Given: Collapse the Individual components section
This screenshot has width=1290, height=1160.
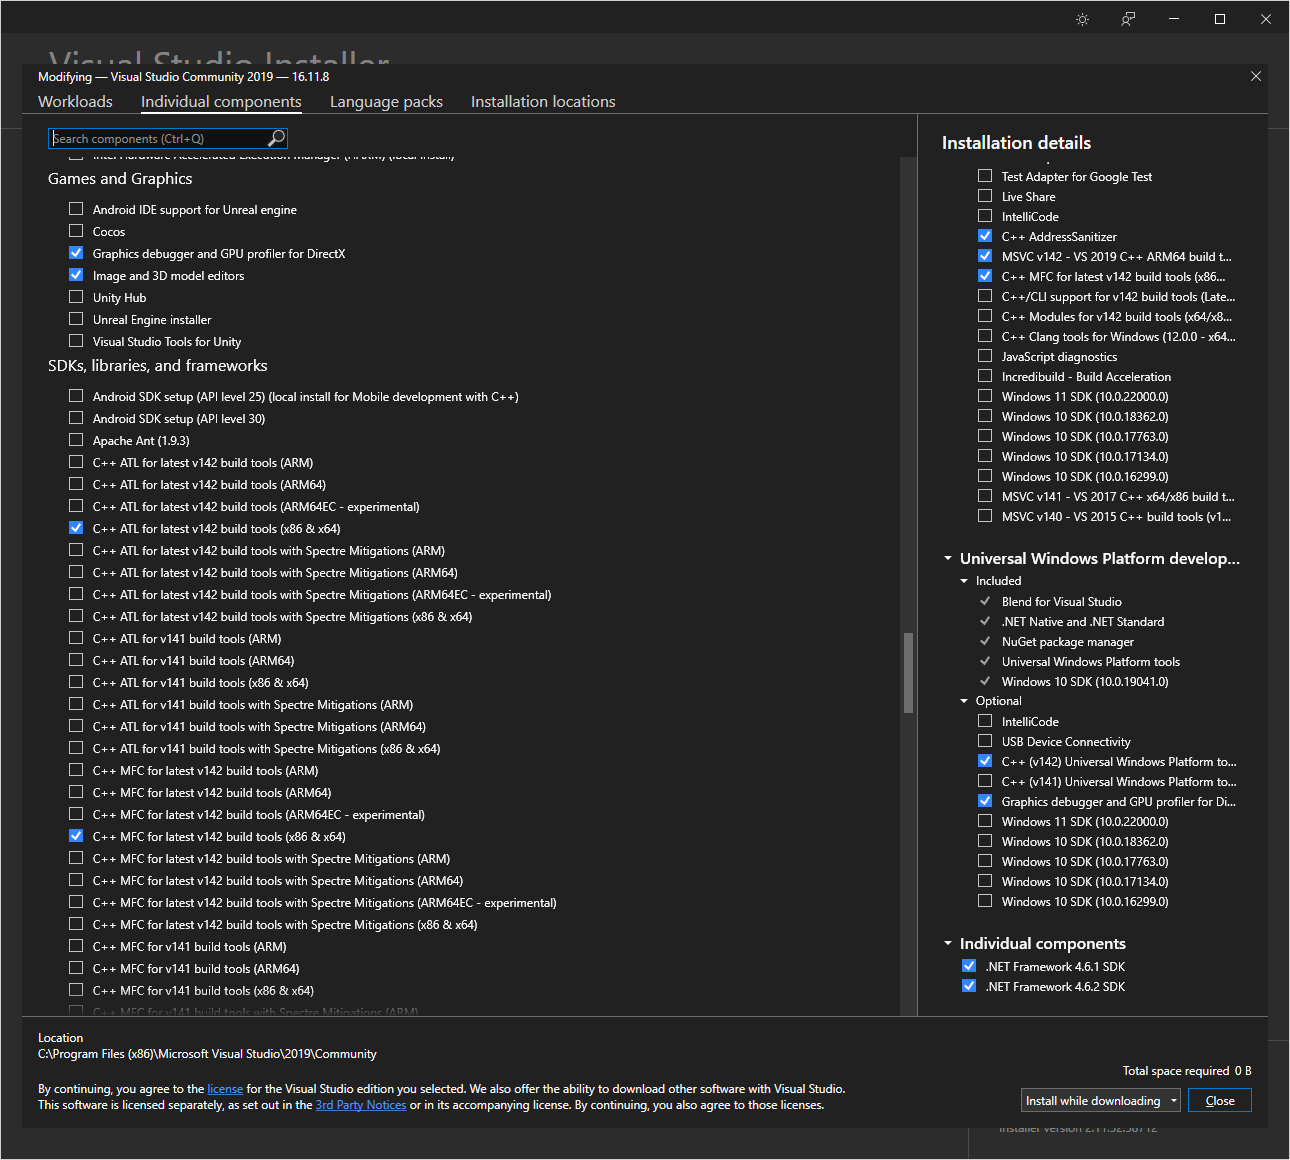Looking at the screenshot, I should click(948, 944).
